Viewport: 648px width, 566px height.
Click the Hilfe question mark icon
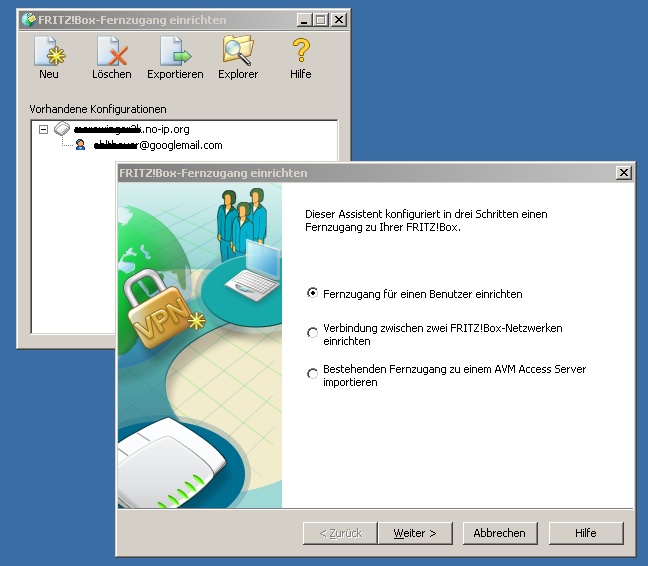click(301, 50)
